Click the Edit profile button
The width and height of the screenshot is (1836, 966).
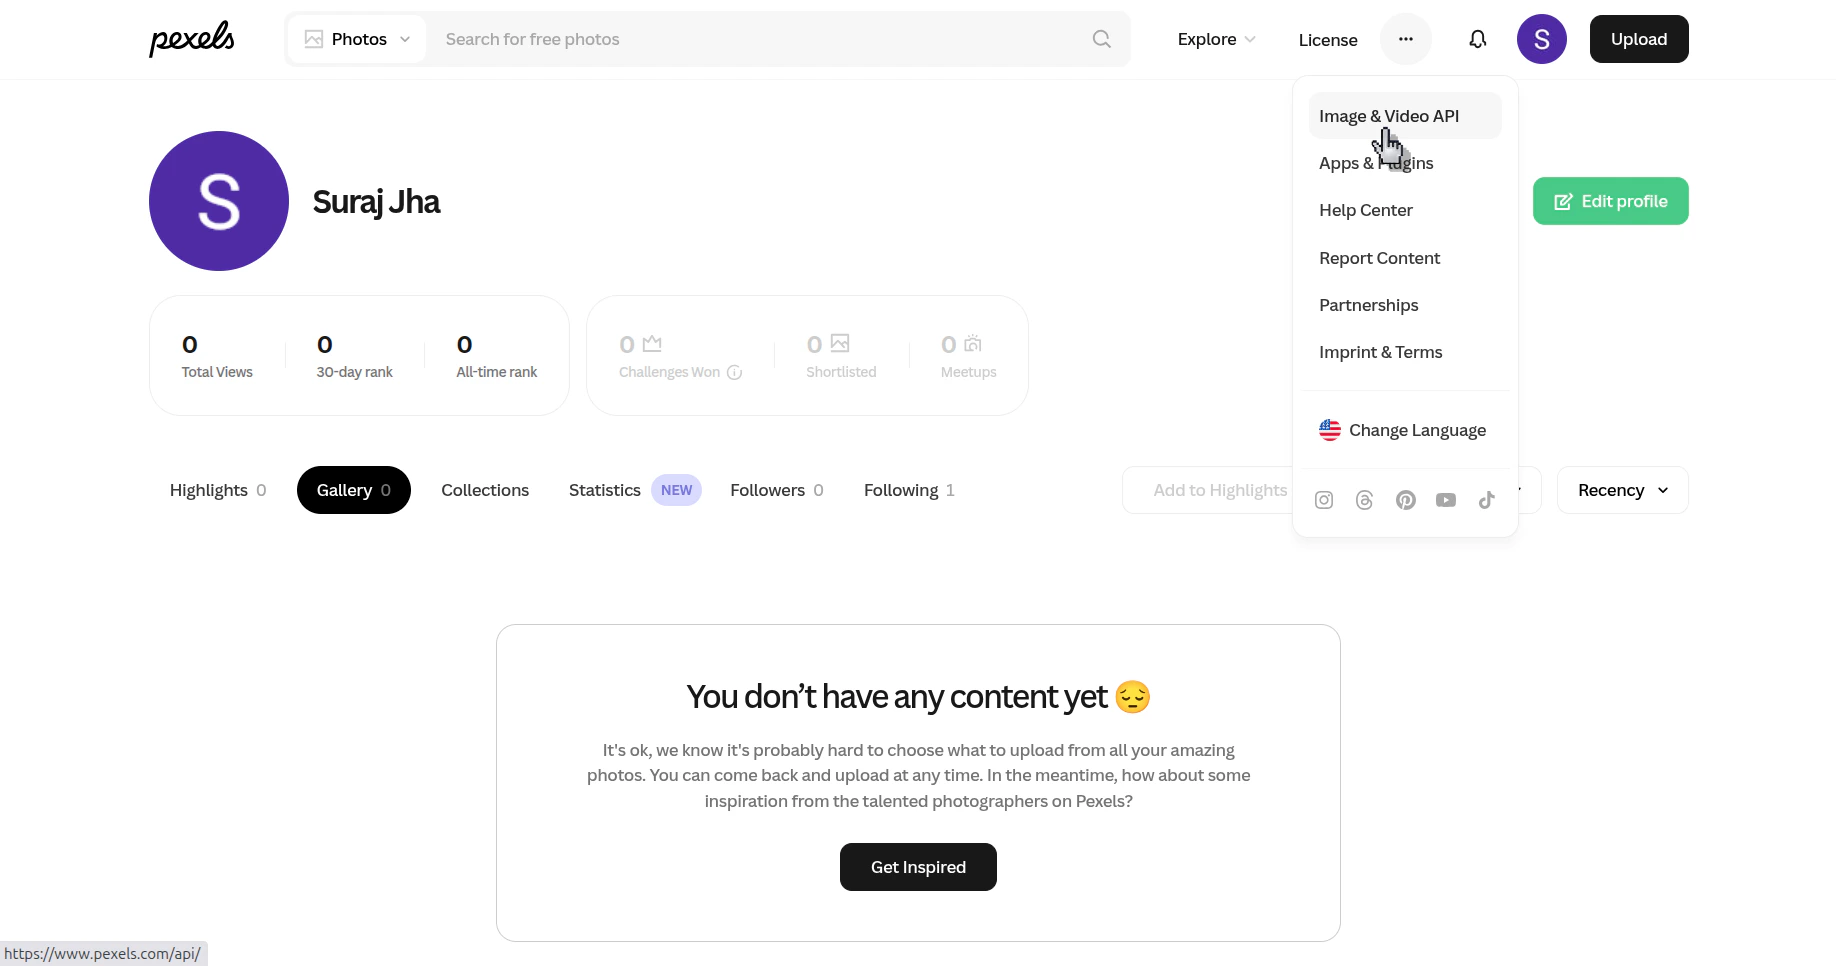pos(1610,201)
